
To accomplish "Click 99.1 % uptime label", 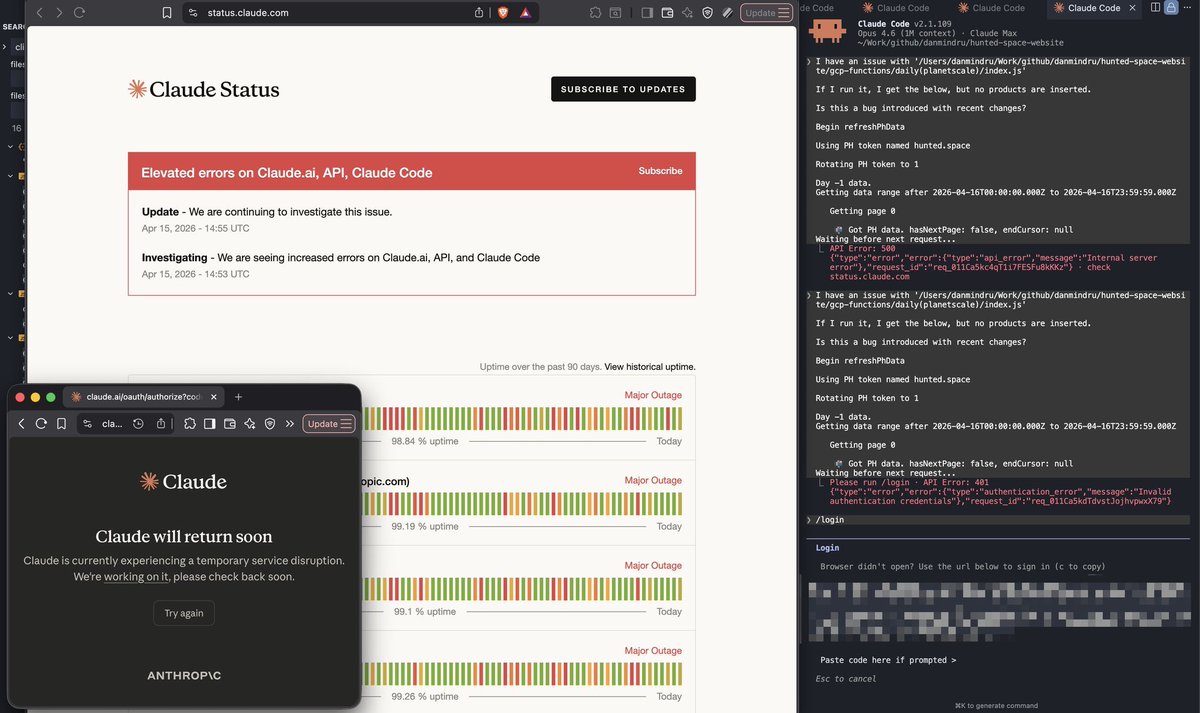I will pos(425,611).
